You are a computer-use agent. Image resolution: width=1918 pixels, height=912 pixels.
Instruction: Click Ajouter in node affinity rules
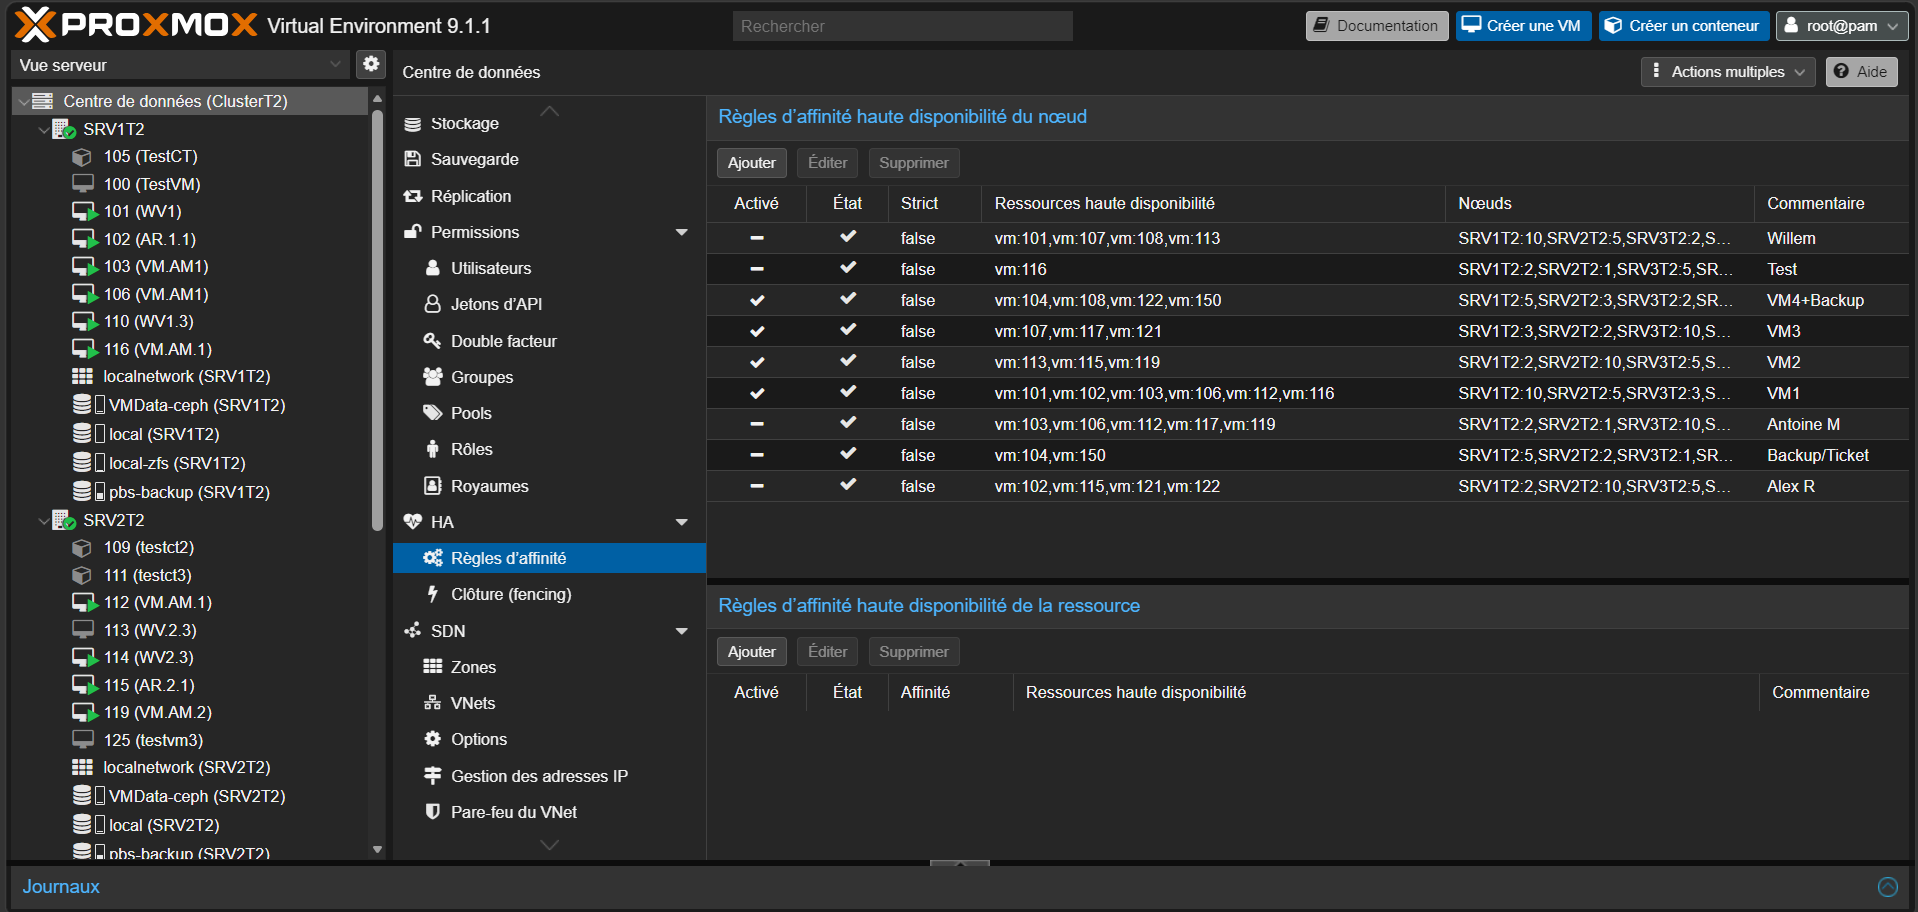coord(752,163)
